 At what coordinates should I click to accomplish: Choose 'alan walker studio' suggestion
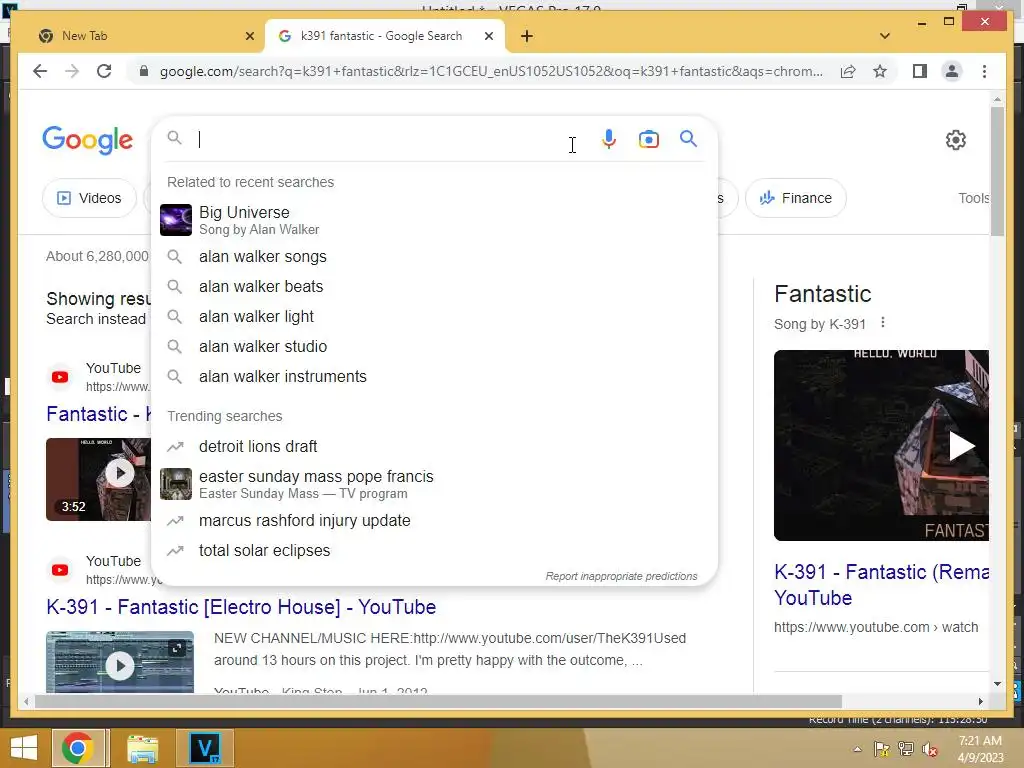click(x=434, y=347)
